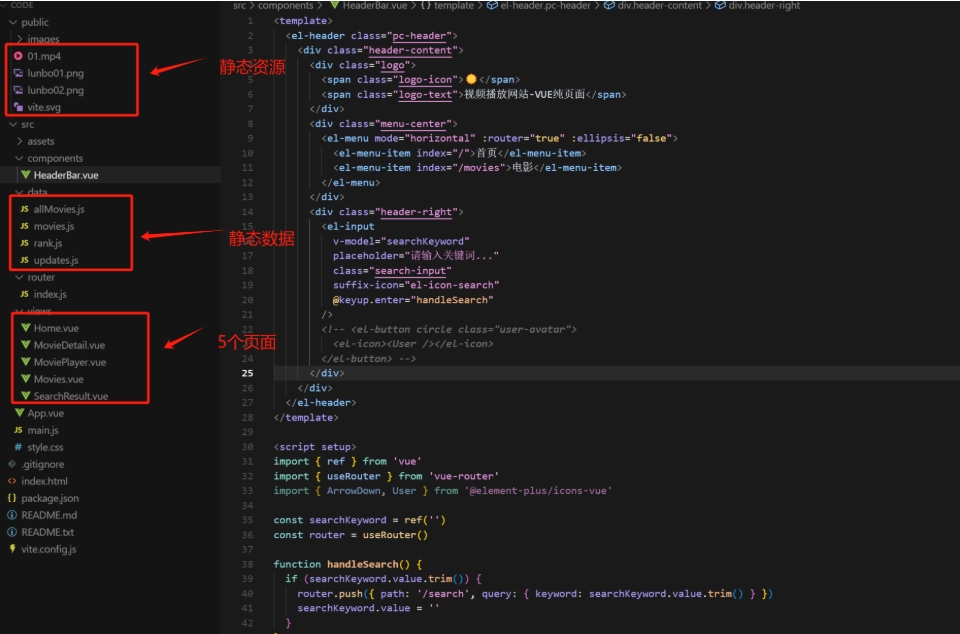Click the .gitignore file icon
The height and width of the screenshot is (634, 960).
point(12,464)
